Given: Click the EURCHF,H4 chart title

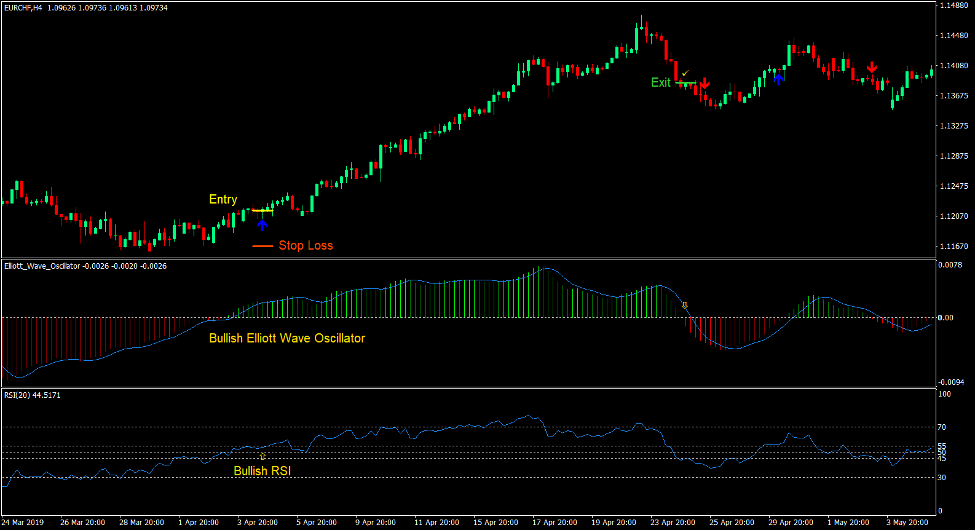Looking at the screenshot, I should pyautogui.click(x=23, y=8).
